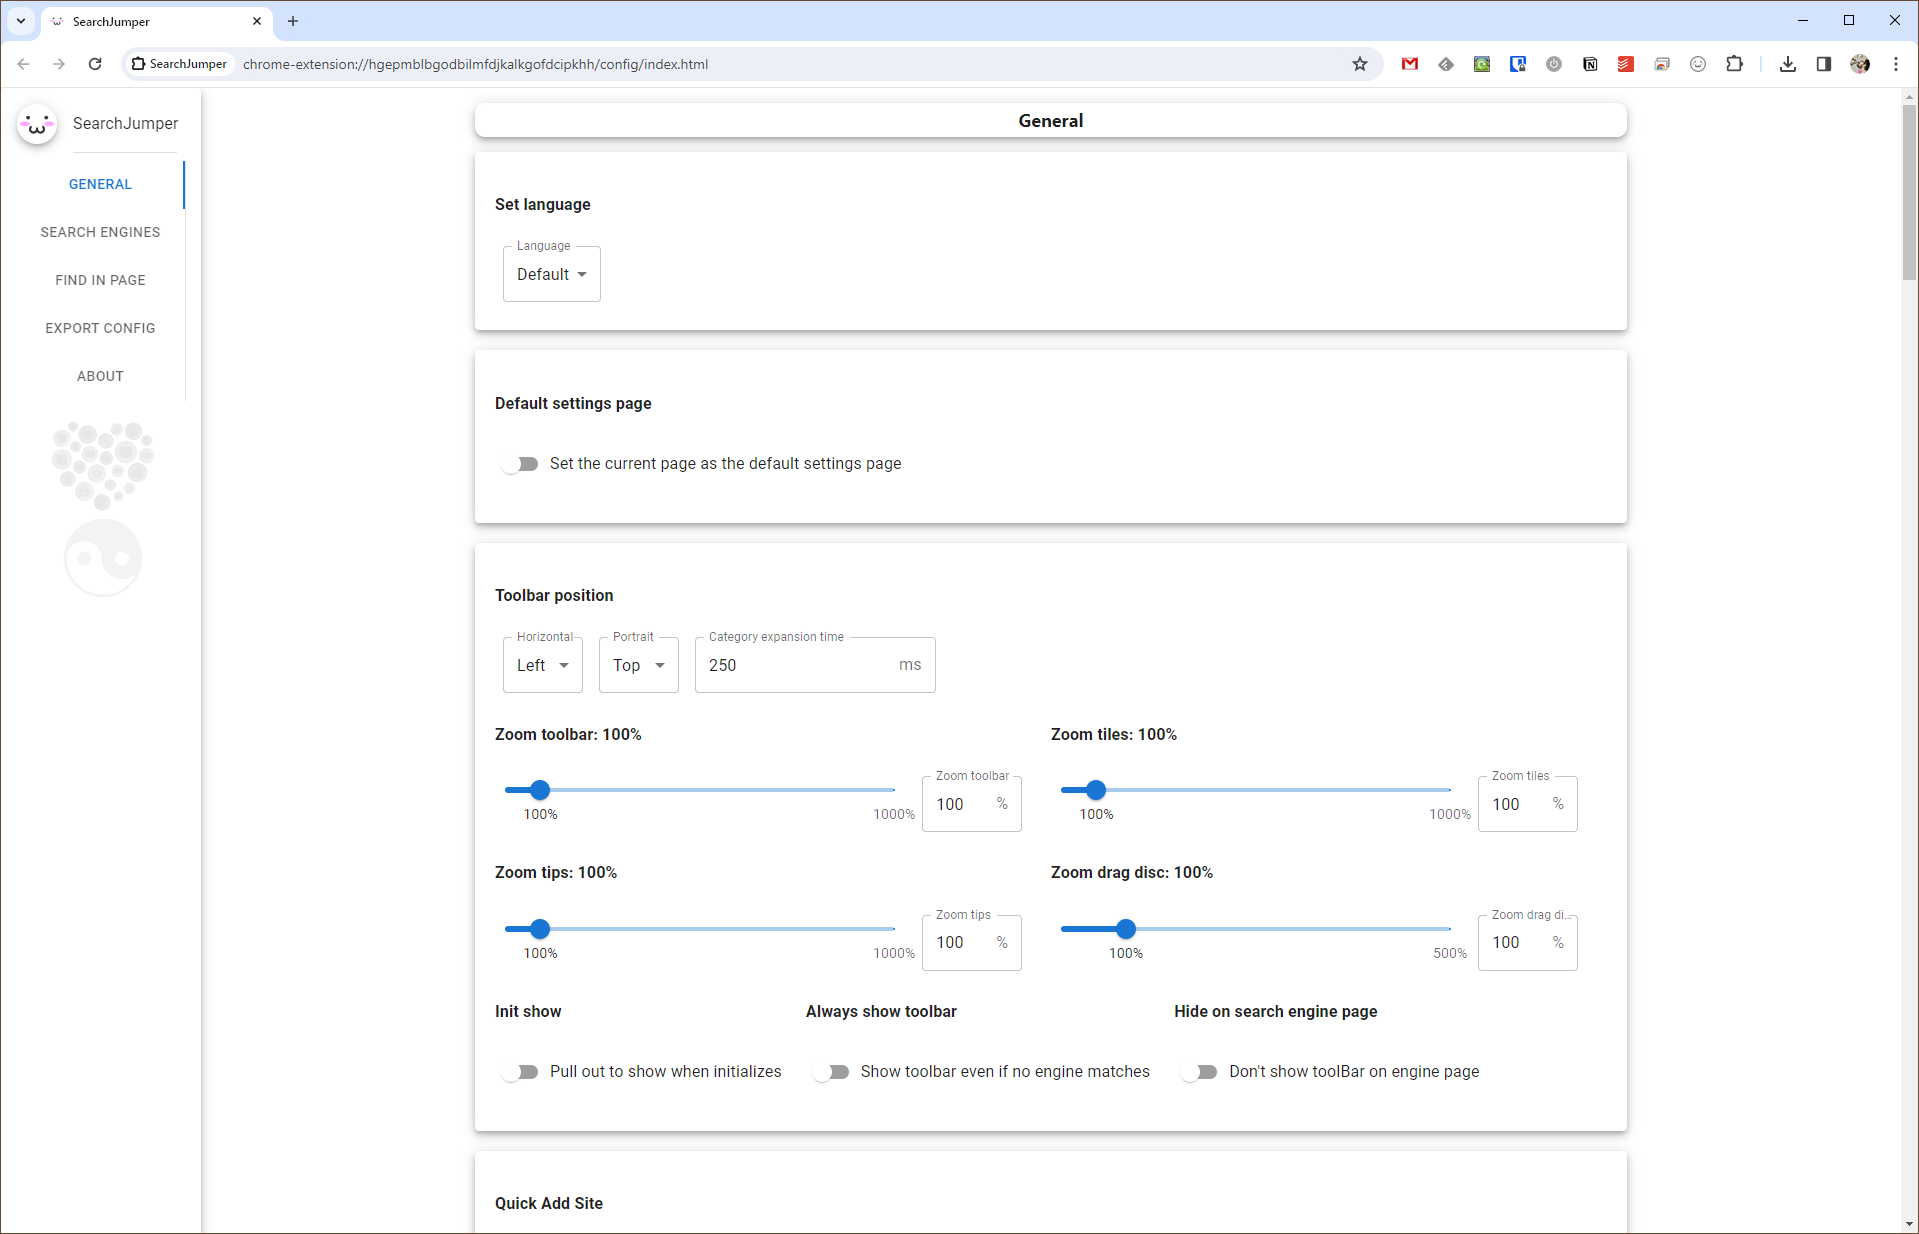
Task: Click the Zoom drag disc percentage input
Action: click(x=1528, y=943)
